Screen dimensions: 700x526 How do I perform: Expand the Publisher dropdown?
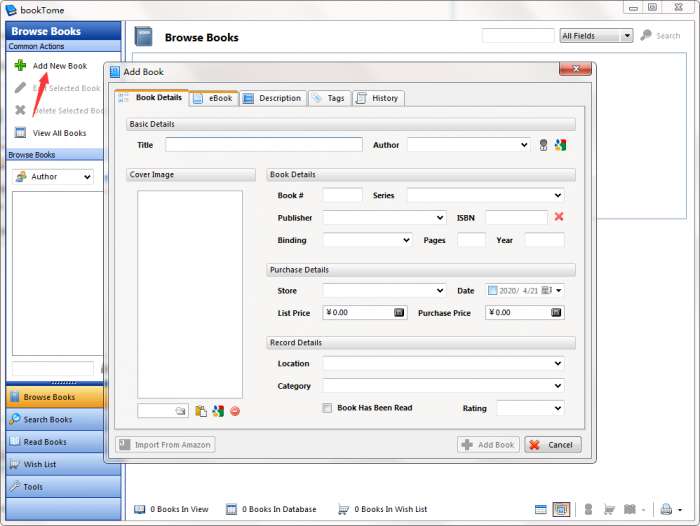(x=440, y=217)
